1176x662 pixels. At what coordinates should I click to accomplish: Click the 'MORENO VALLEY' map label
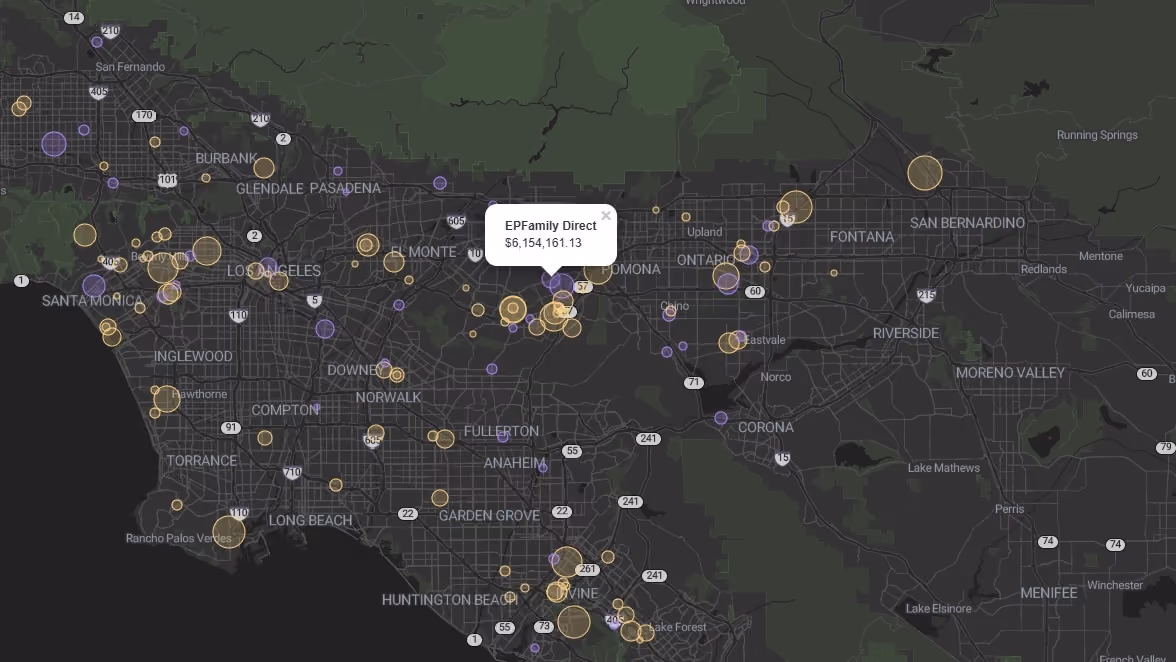click(1010, 373)
